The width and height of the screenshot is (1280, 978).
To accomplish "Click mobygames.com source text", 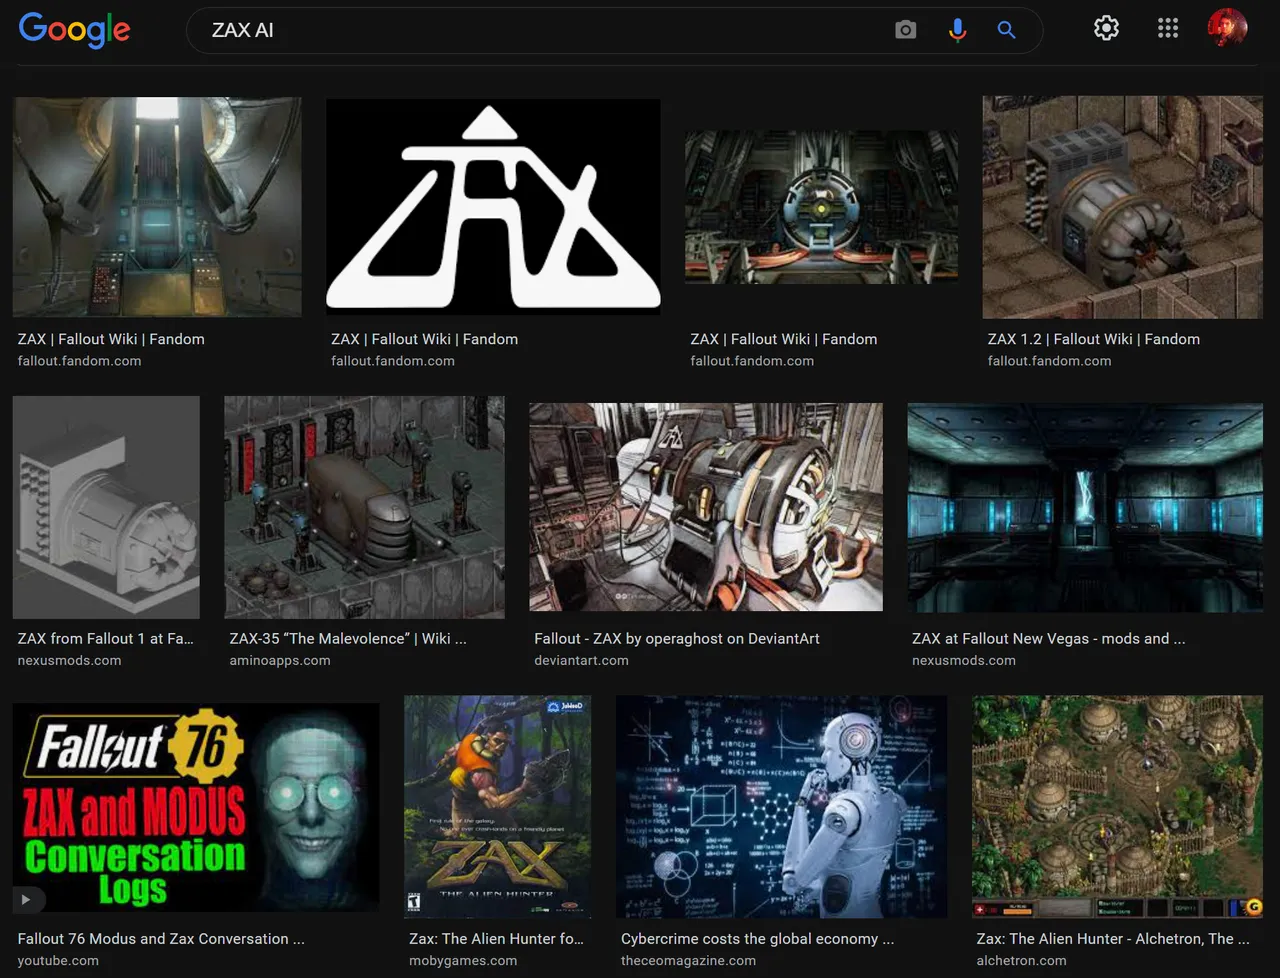I will point(463,960).
